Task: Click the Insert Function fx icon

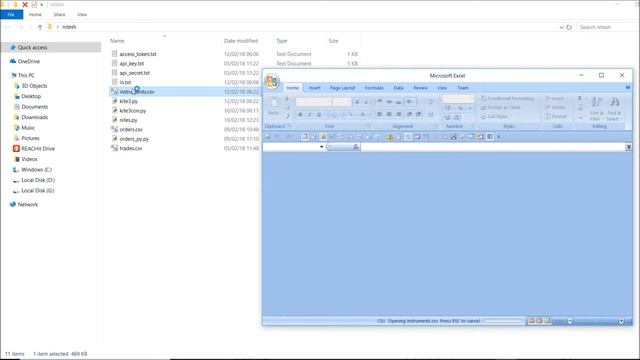Action: click(356, 147)
